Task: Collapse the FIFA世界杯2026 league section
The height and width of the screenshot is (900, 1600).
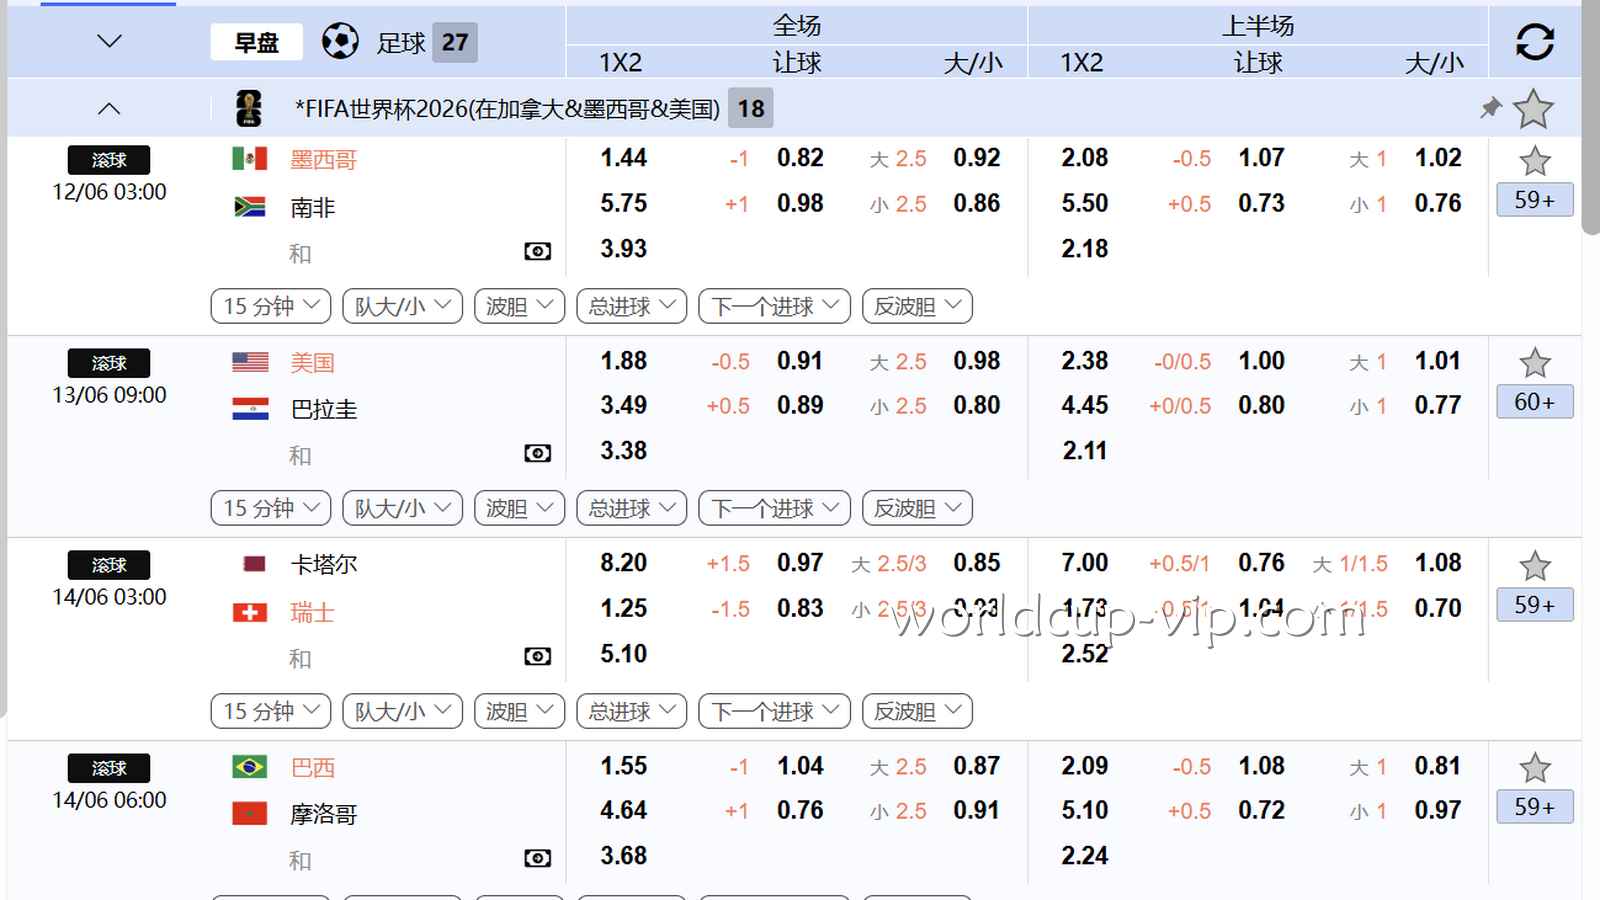Action: tap(109, 108)
